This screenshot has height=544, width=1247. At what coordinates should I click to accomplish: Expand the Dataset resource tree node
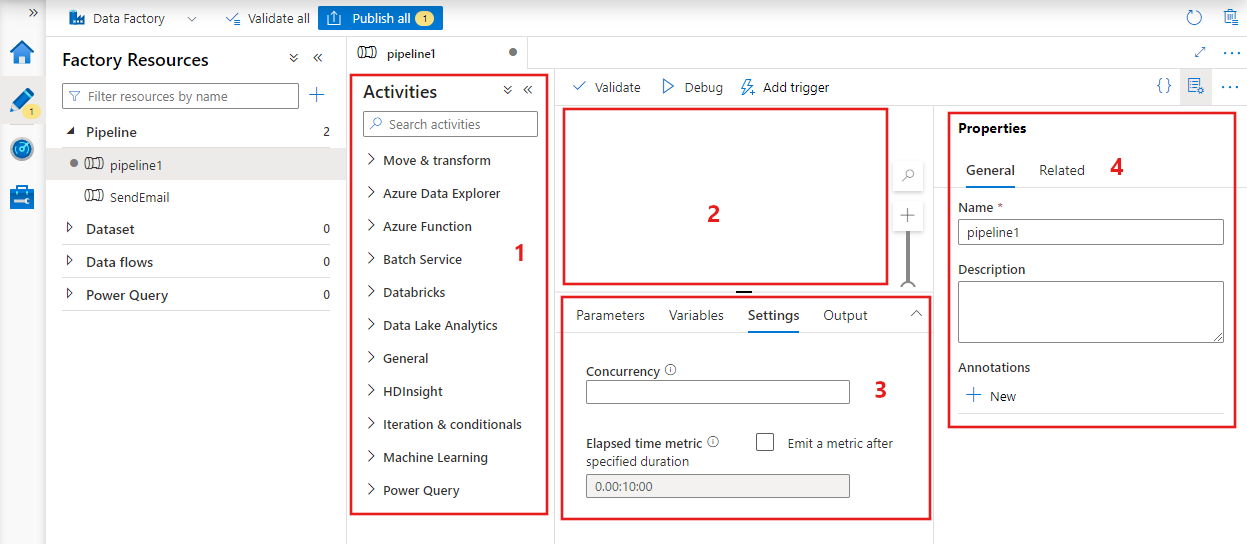click(x=69, y=229)
